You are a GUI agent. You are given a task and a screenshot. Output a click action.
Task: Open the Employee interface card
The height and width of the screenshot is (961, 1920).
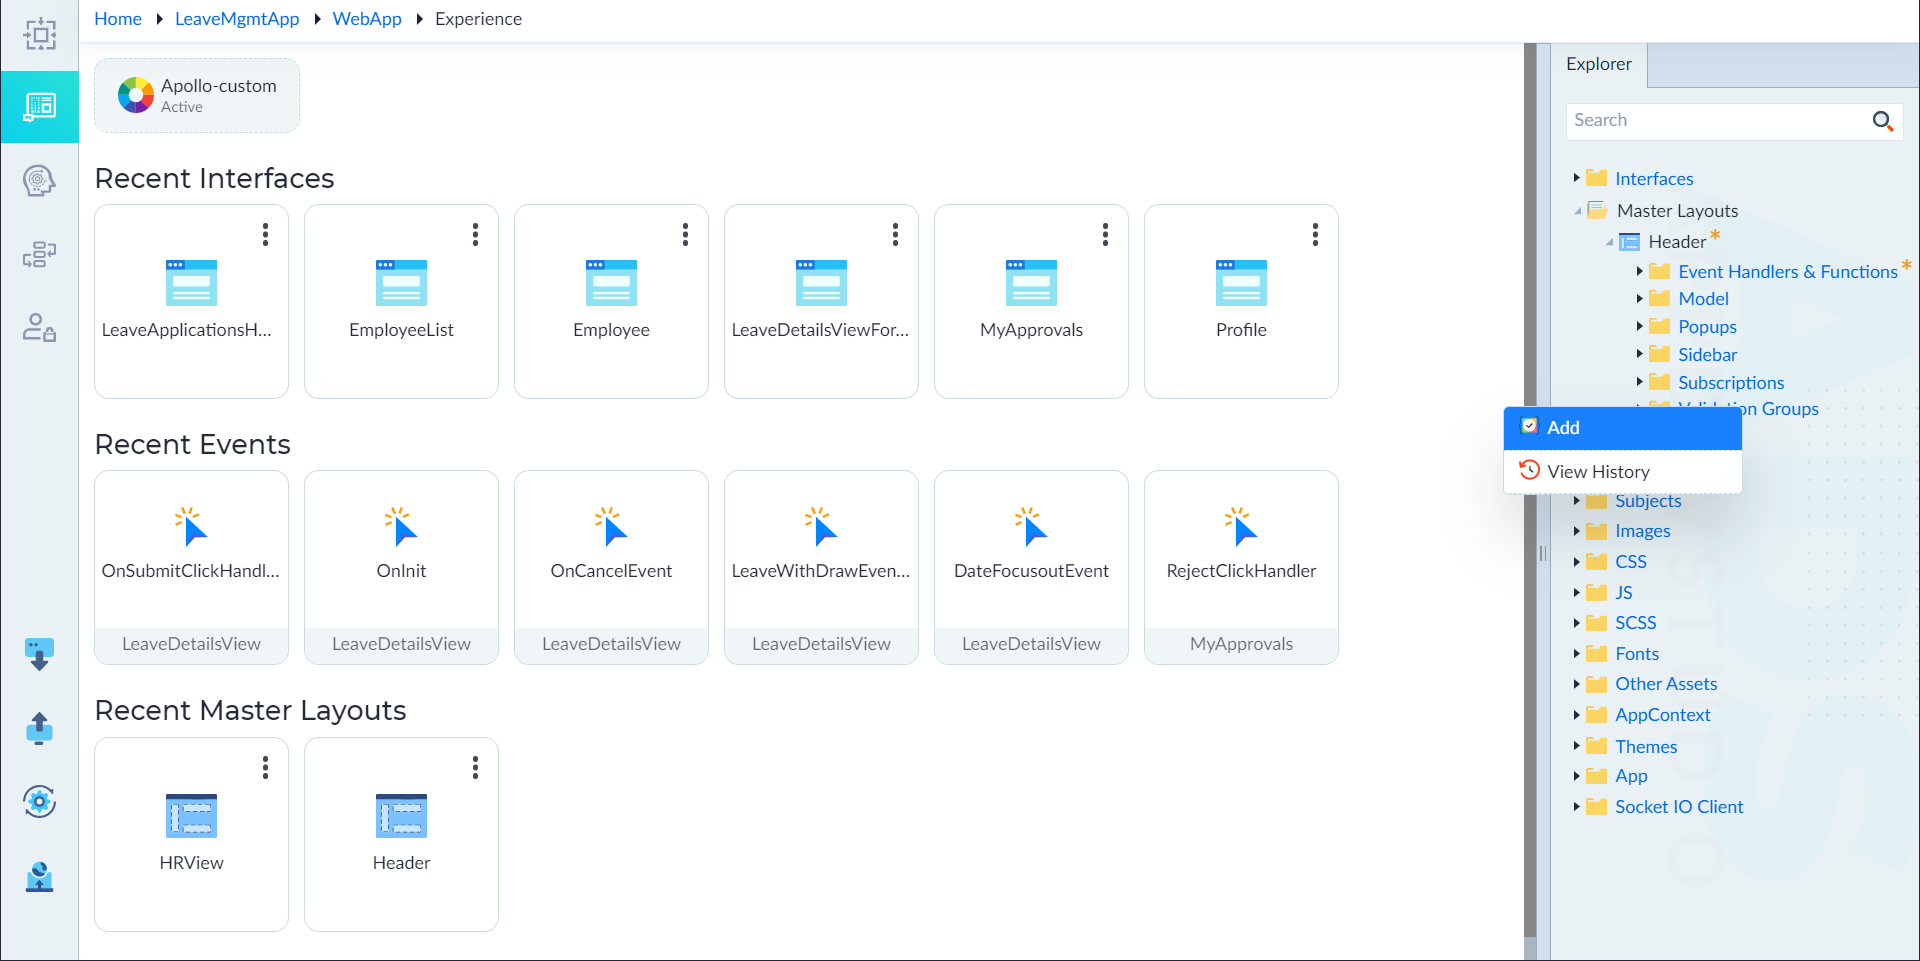(611, 301)
